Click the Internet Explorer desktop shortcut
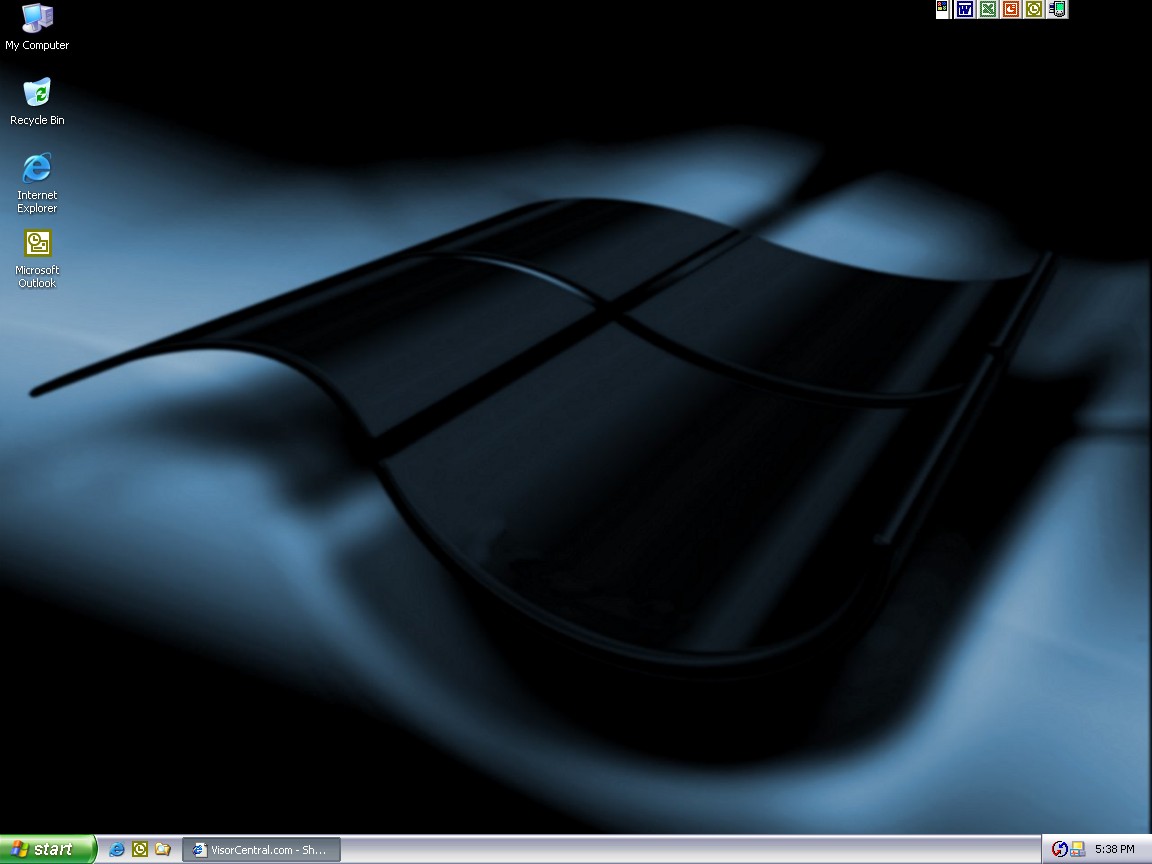Screen dimensions: 1152x864 click(37, 169)
